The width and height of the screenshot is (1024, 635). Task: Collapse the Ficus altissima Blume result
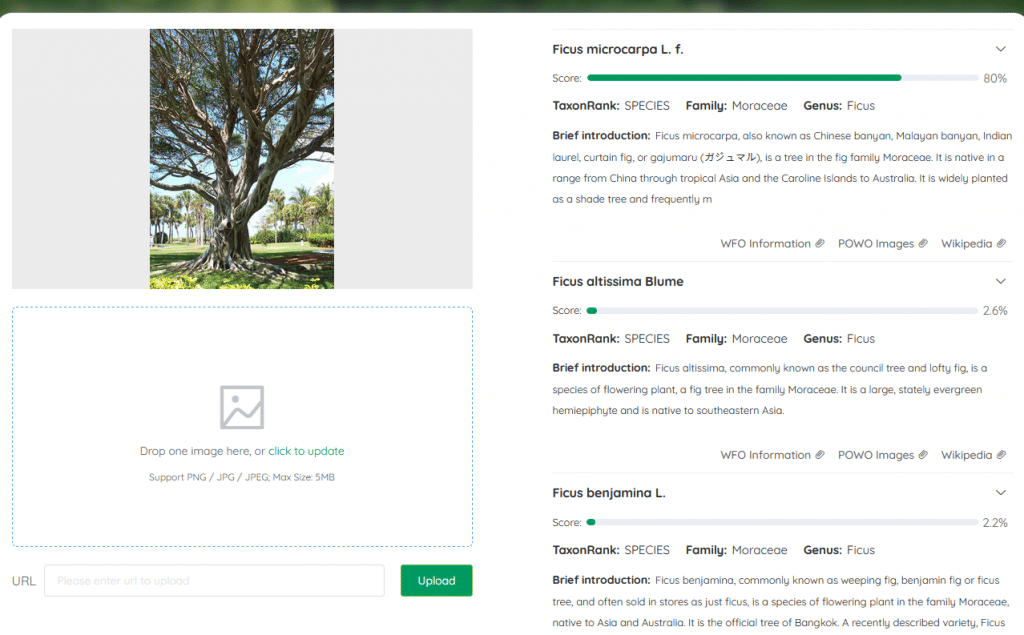click(x=1000, y=282)
